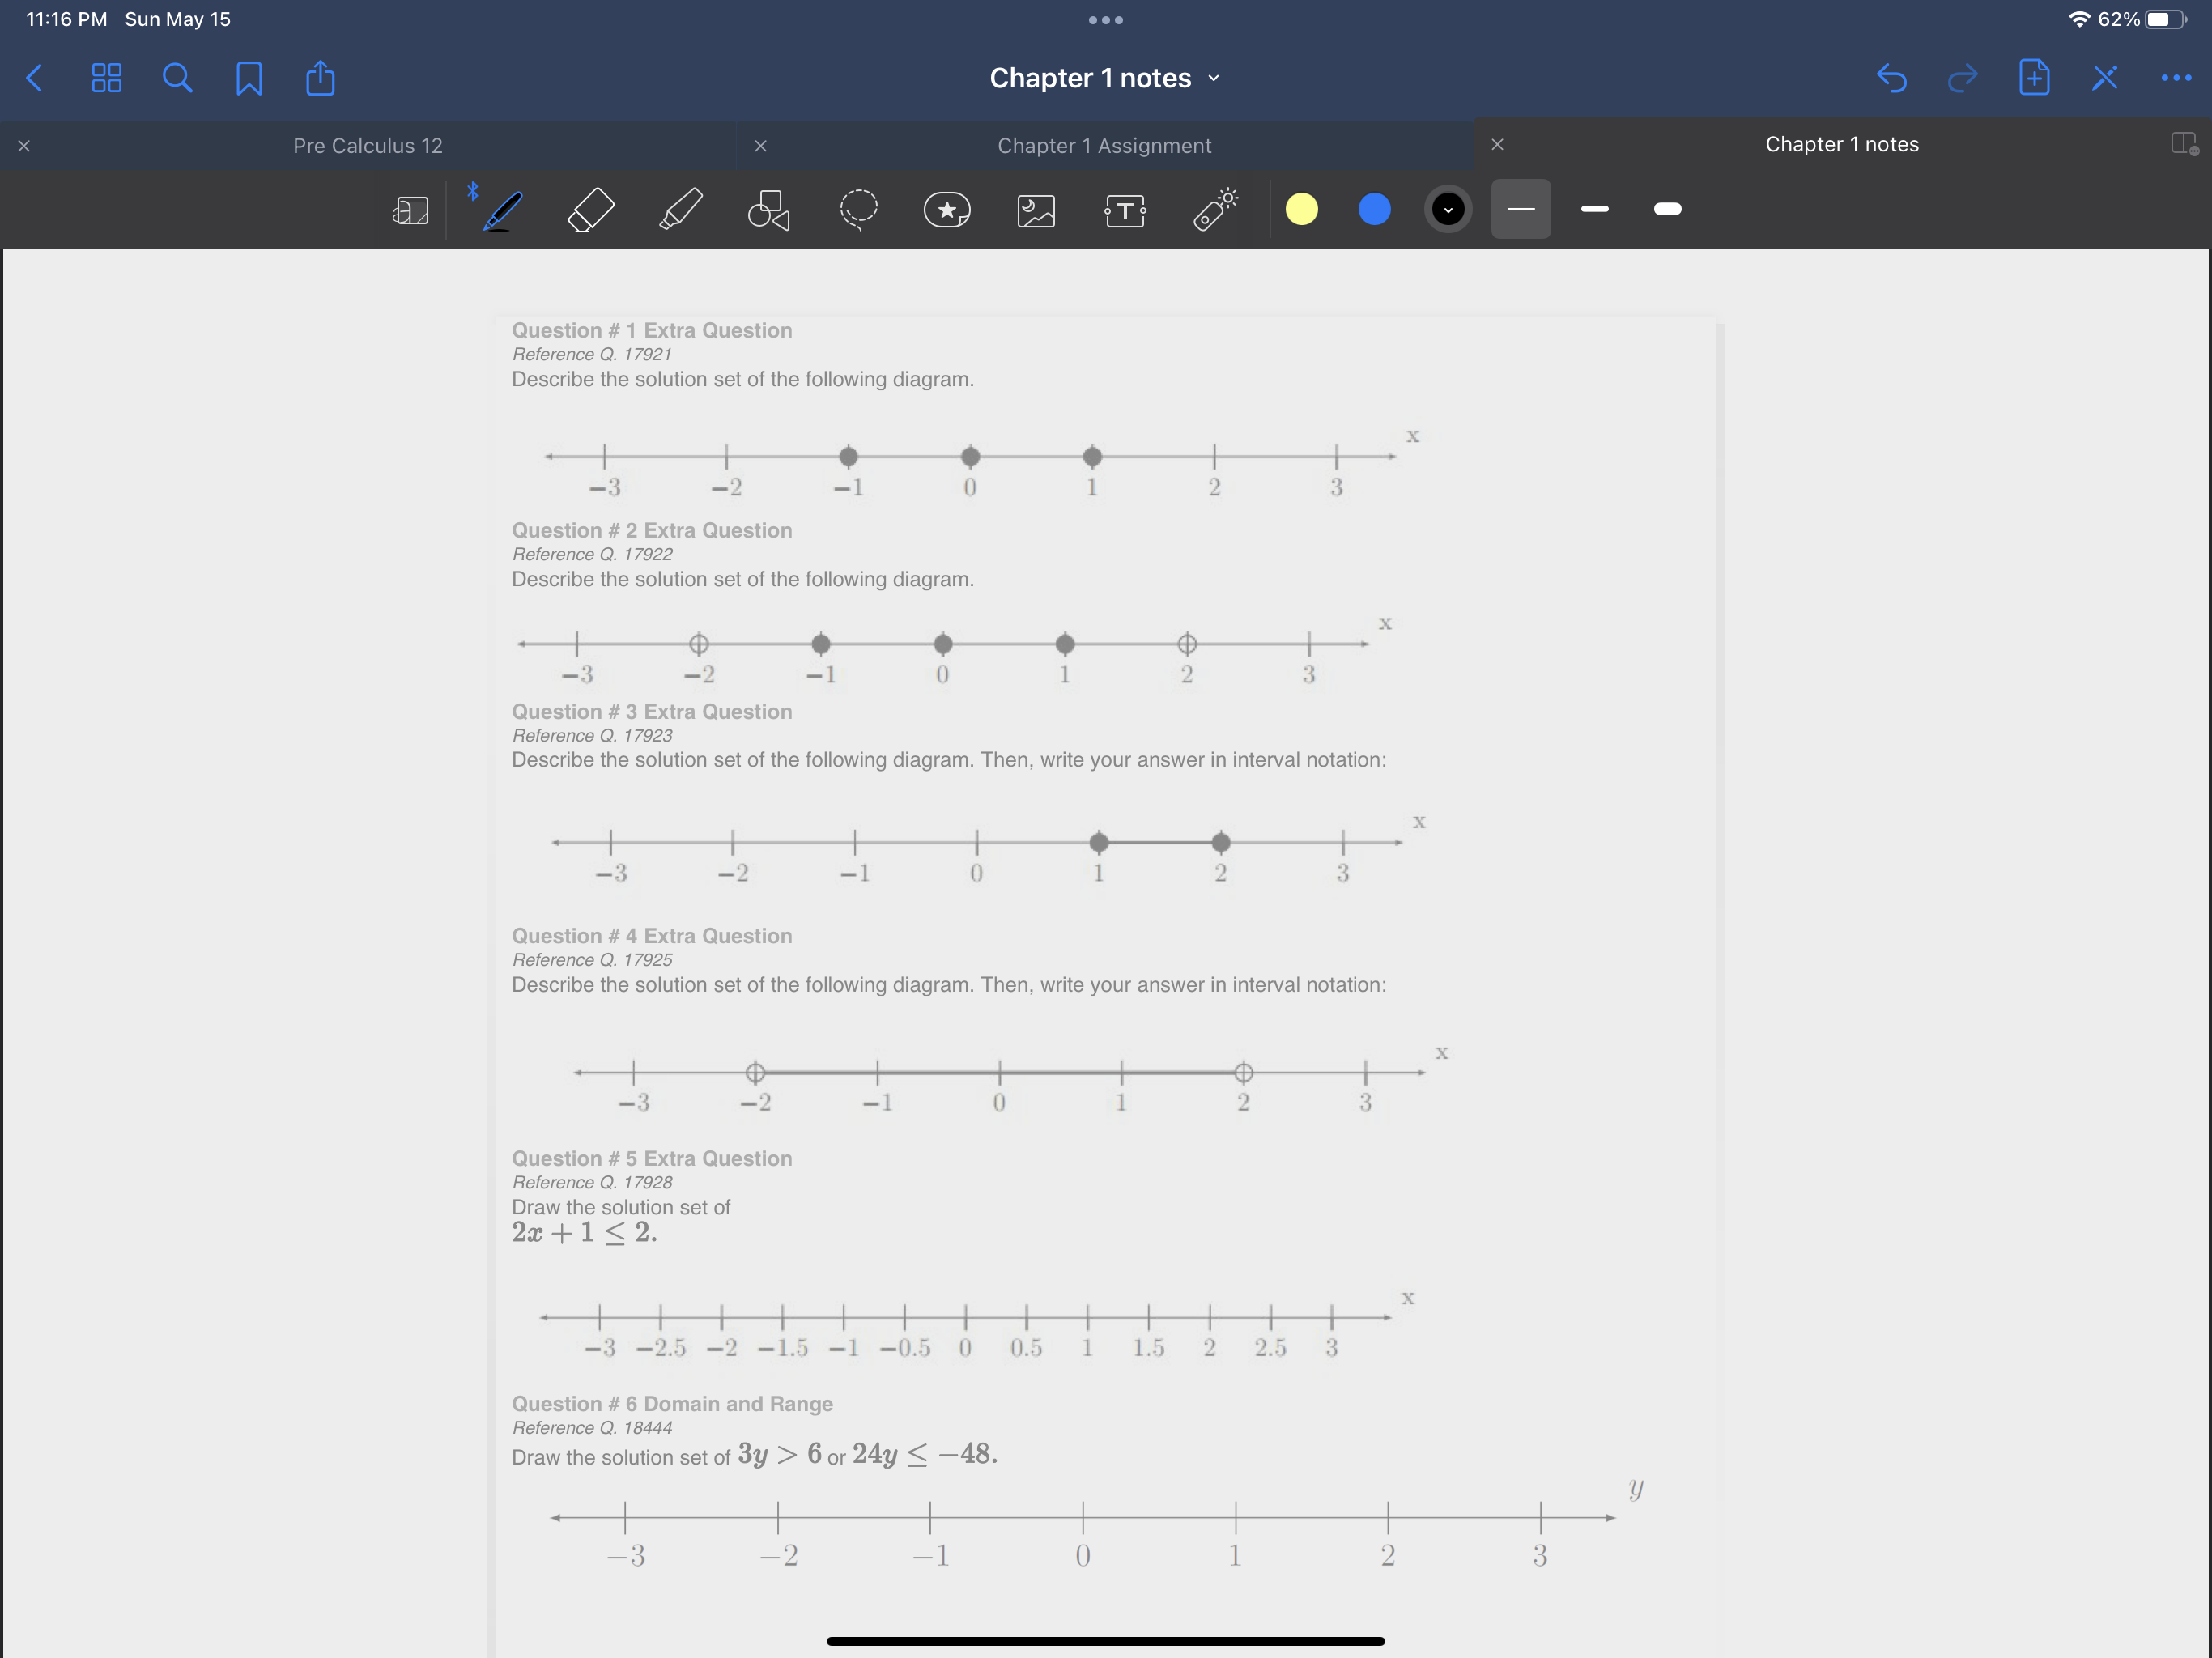The height and width of the screenshot is (1658, 2212).
Task: Open the black color picker dropdown
Action: [1447, 210]
